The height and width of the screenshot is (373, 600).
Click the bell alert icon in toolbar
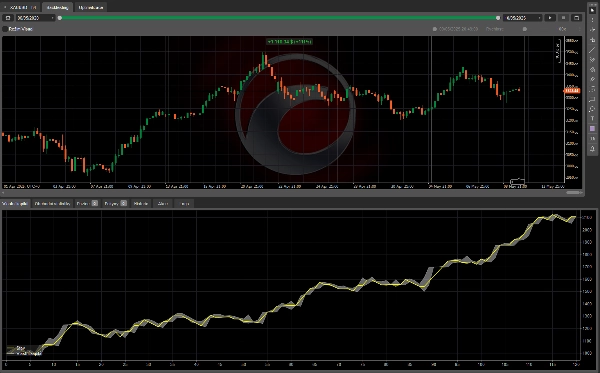click(x=592, y=148)
